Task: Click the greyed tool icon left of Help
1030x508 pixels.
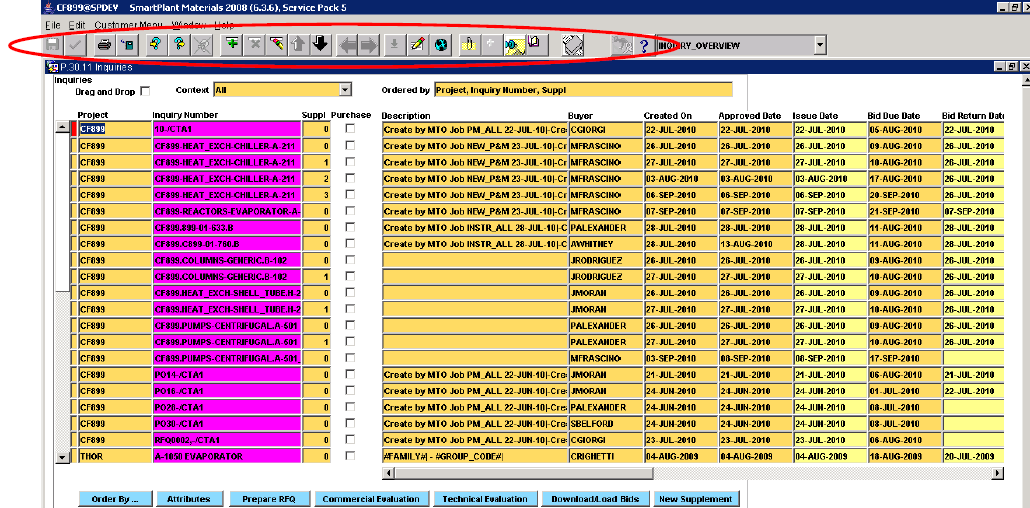Action: coord(621,45)
